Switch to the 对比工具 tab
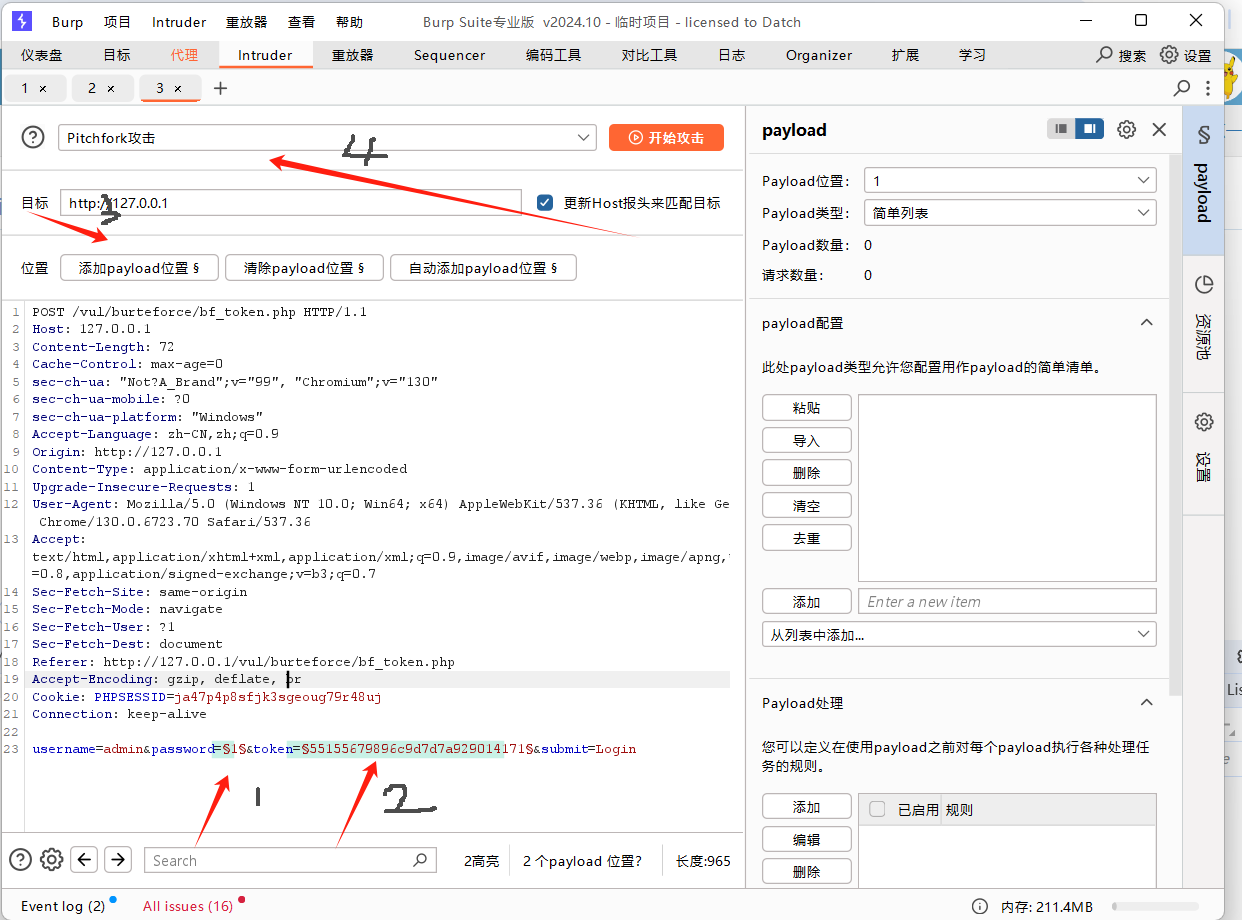Viewport: 1242px width, 920px height. pyautogui.click(x=650, y=55)
